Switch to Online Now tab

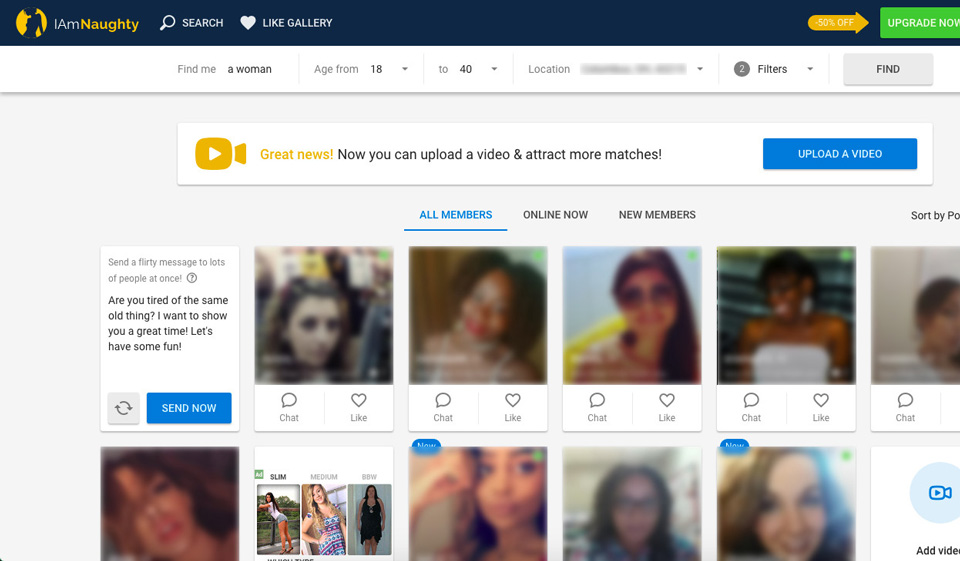click(555, 215)
